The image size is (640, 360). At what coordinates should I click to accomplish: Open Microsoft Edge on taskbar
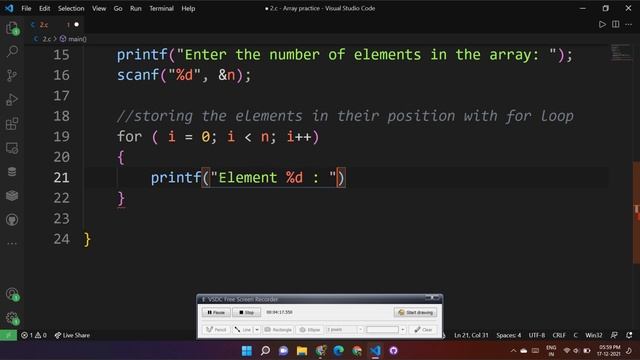point(338,351)
